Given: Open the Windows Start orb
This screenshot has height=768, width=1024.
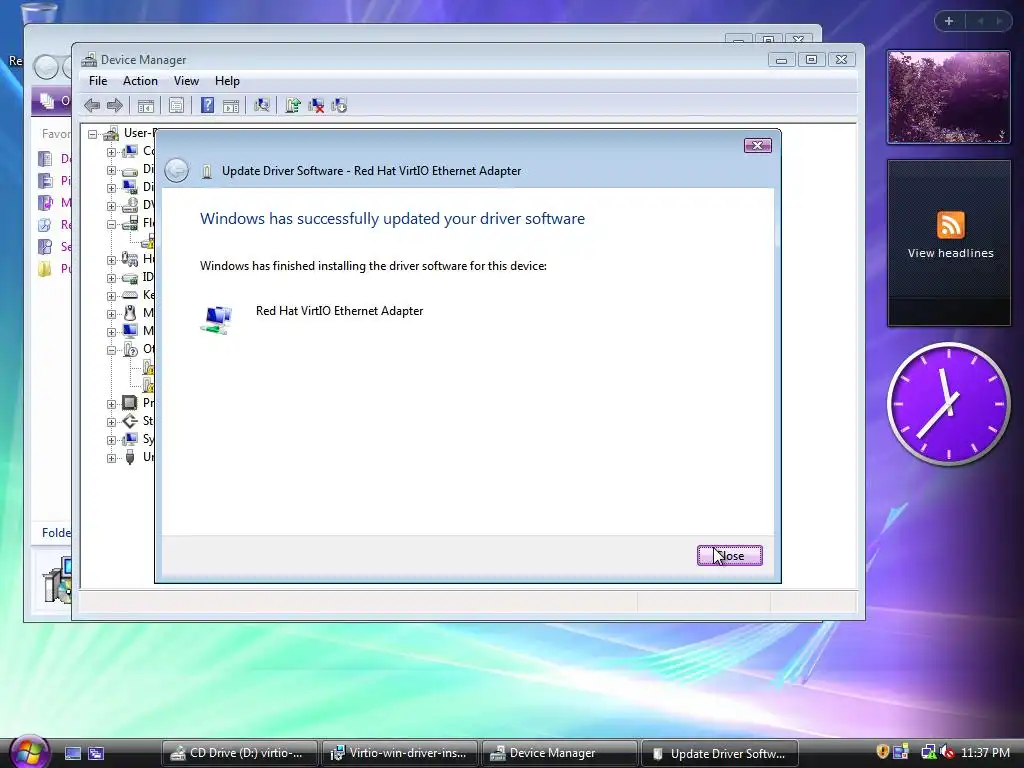Looking at the screenshot, I should [29, 751].
